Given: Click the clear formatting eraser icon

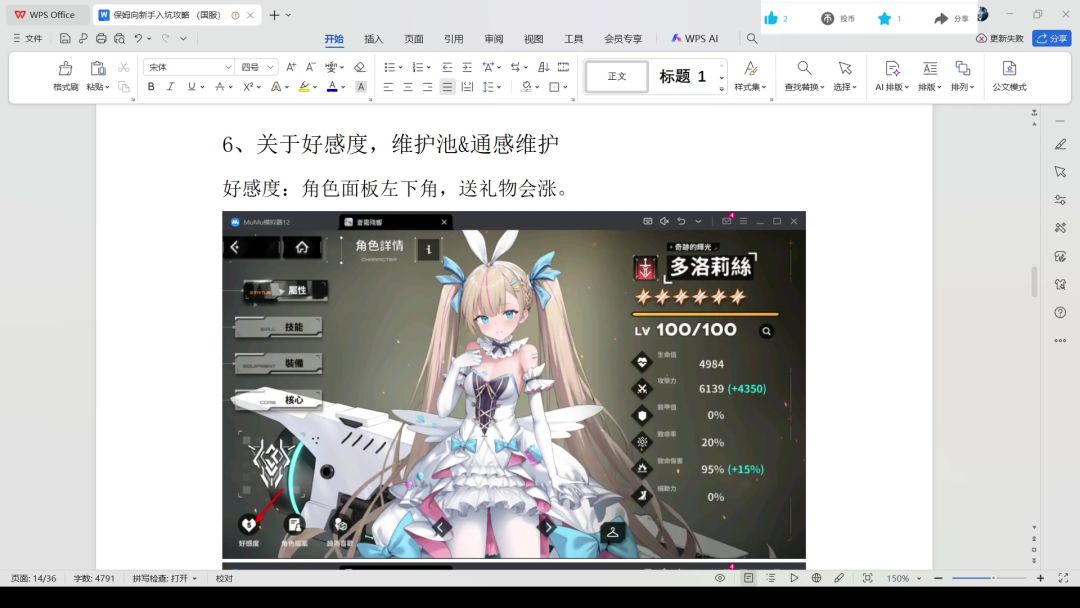Looking at the screenshot, I should [359, 67].
